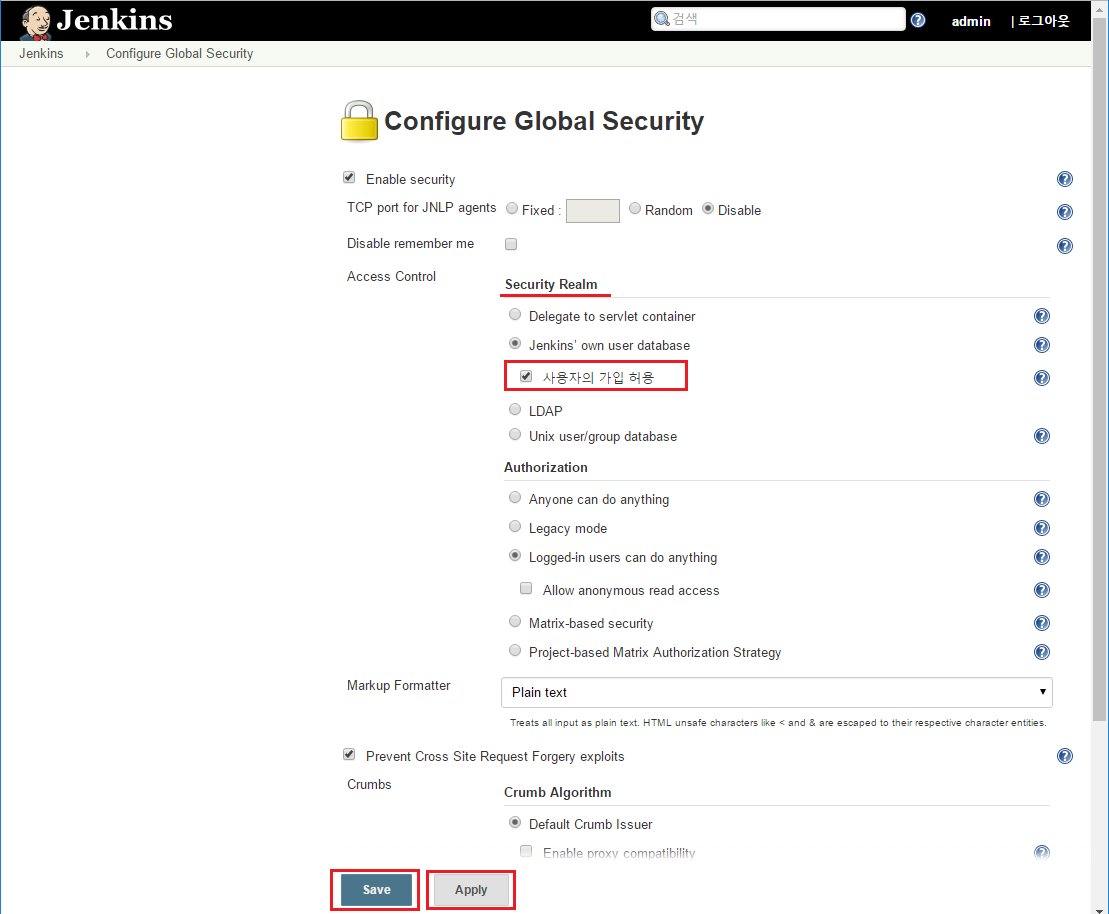Image resolution: width=1109 pixels, height=914 pixels.
Task: Click the Markup Formatter label
Action: (x=398, y=686)
